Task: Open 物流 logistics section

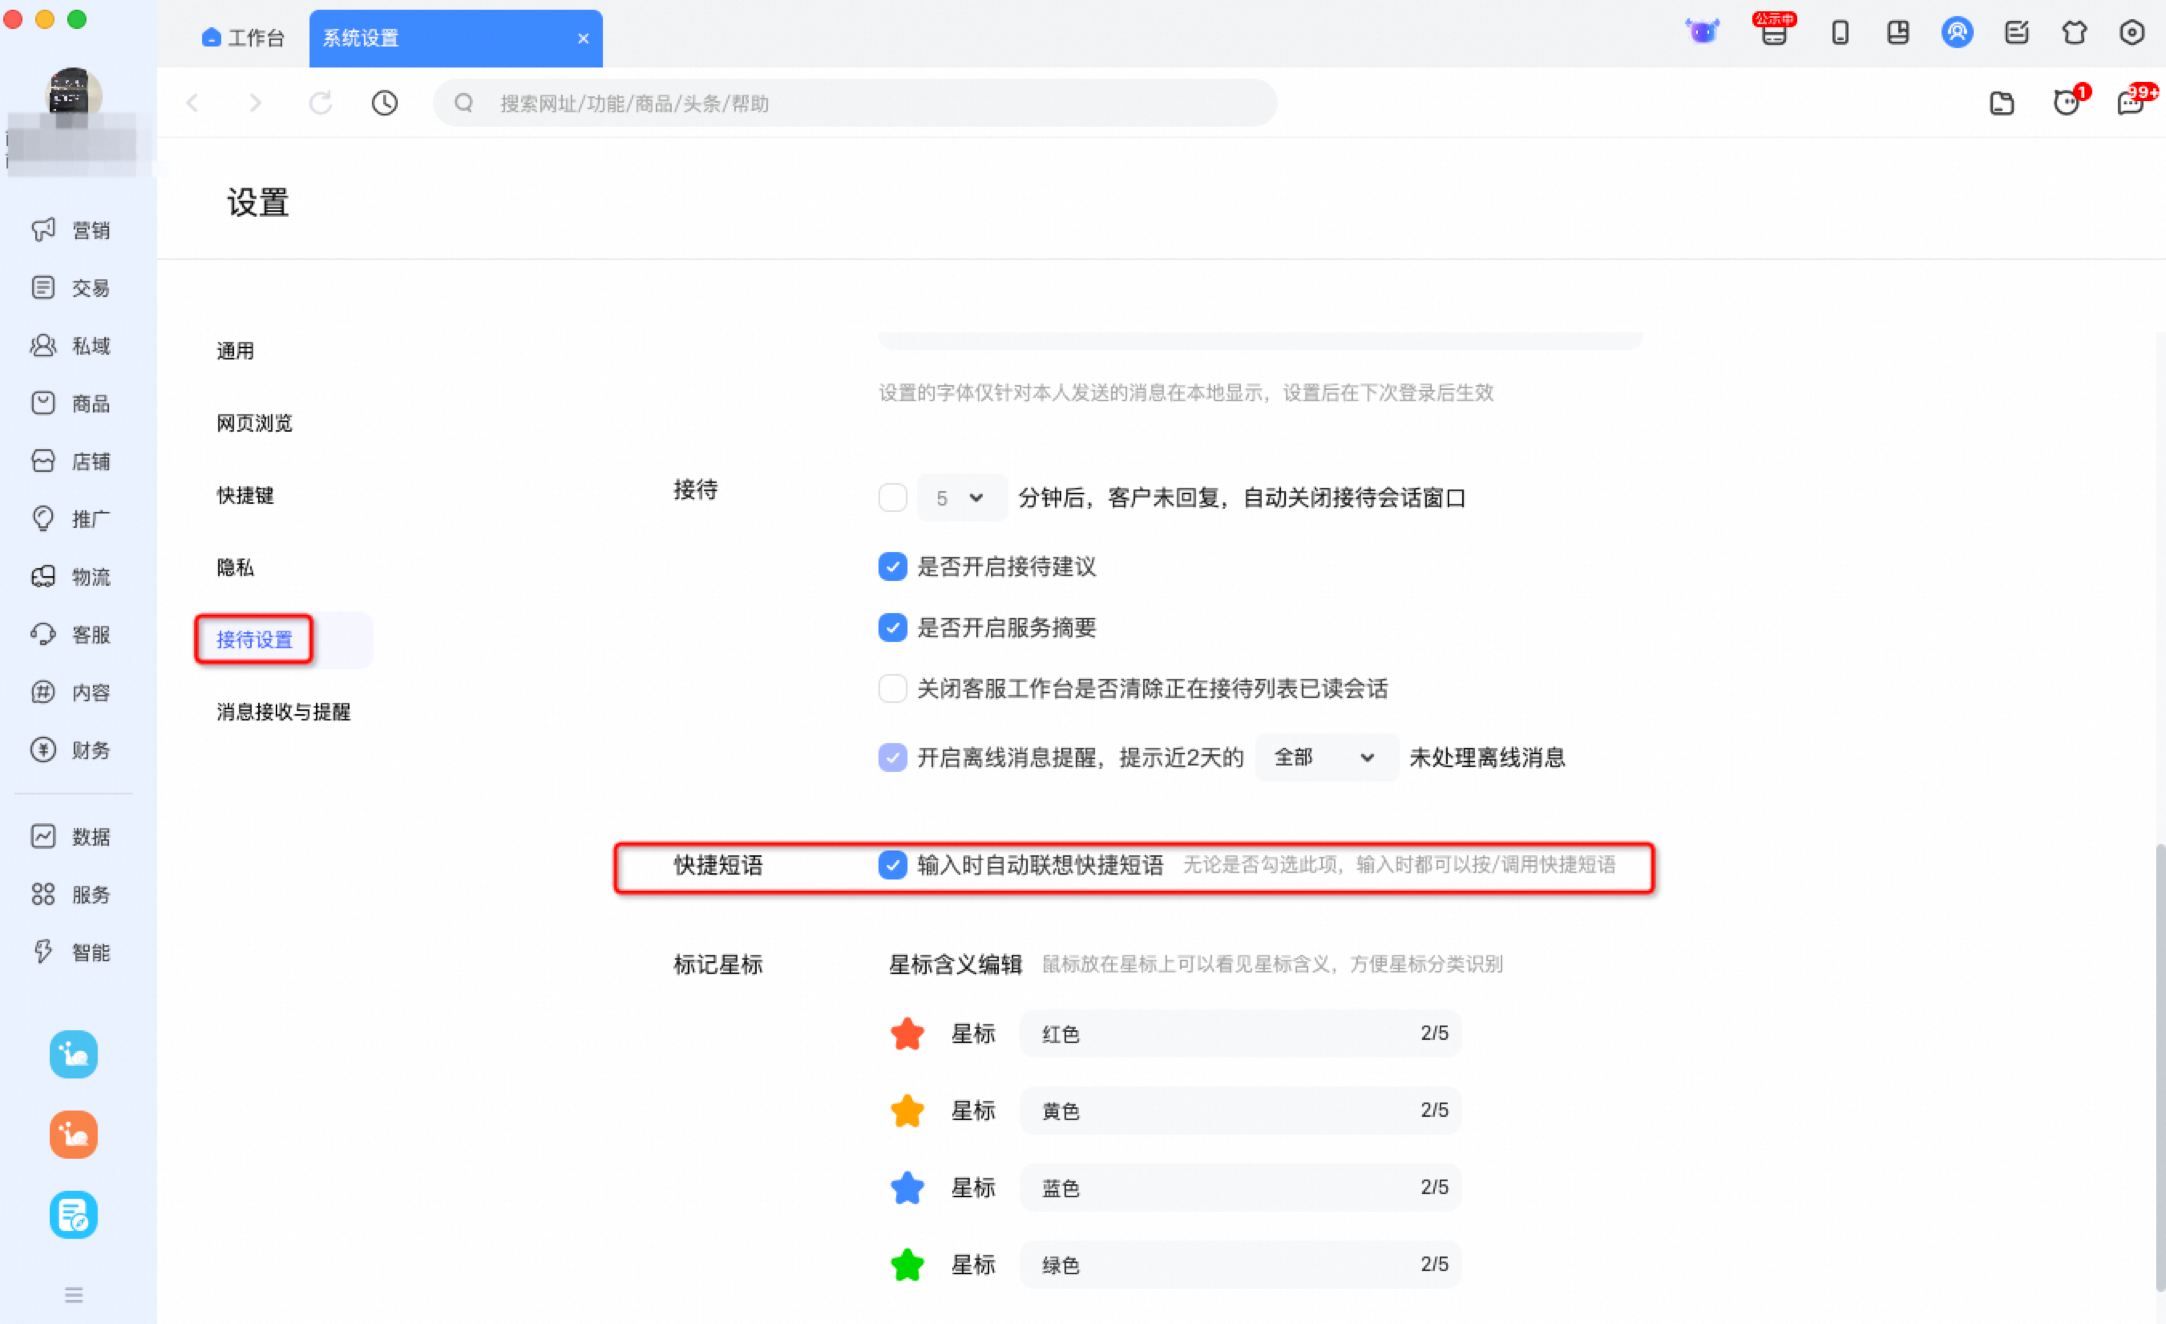Action: 71,577
